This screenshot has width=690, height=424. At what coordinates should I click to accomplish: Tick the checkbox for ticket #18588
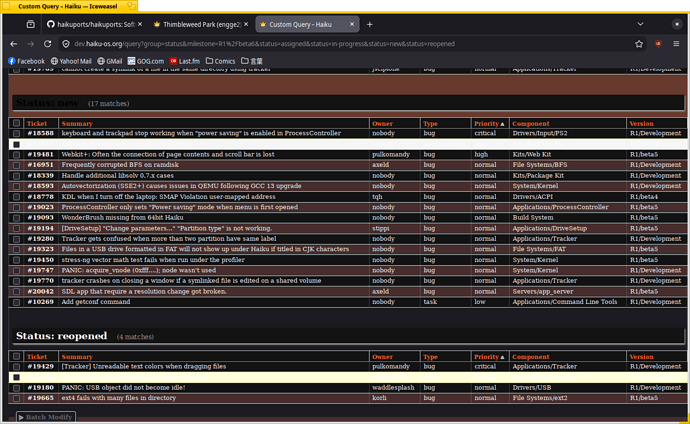pos(16,133)
